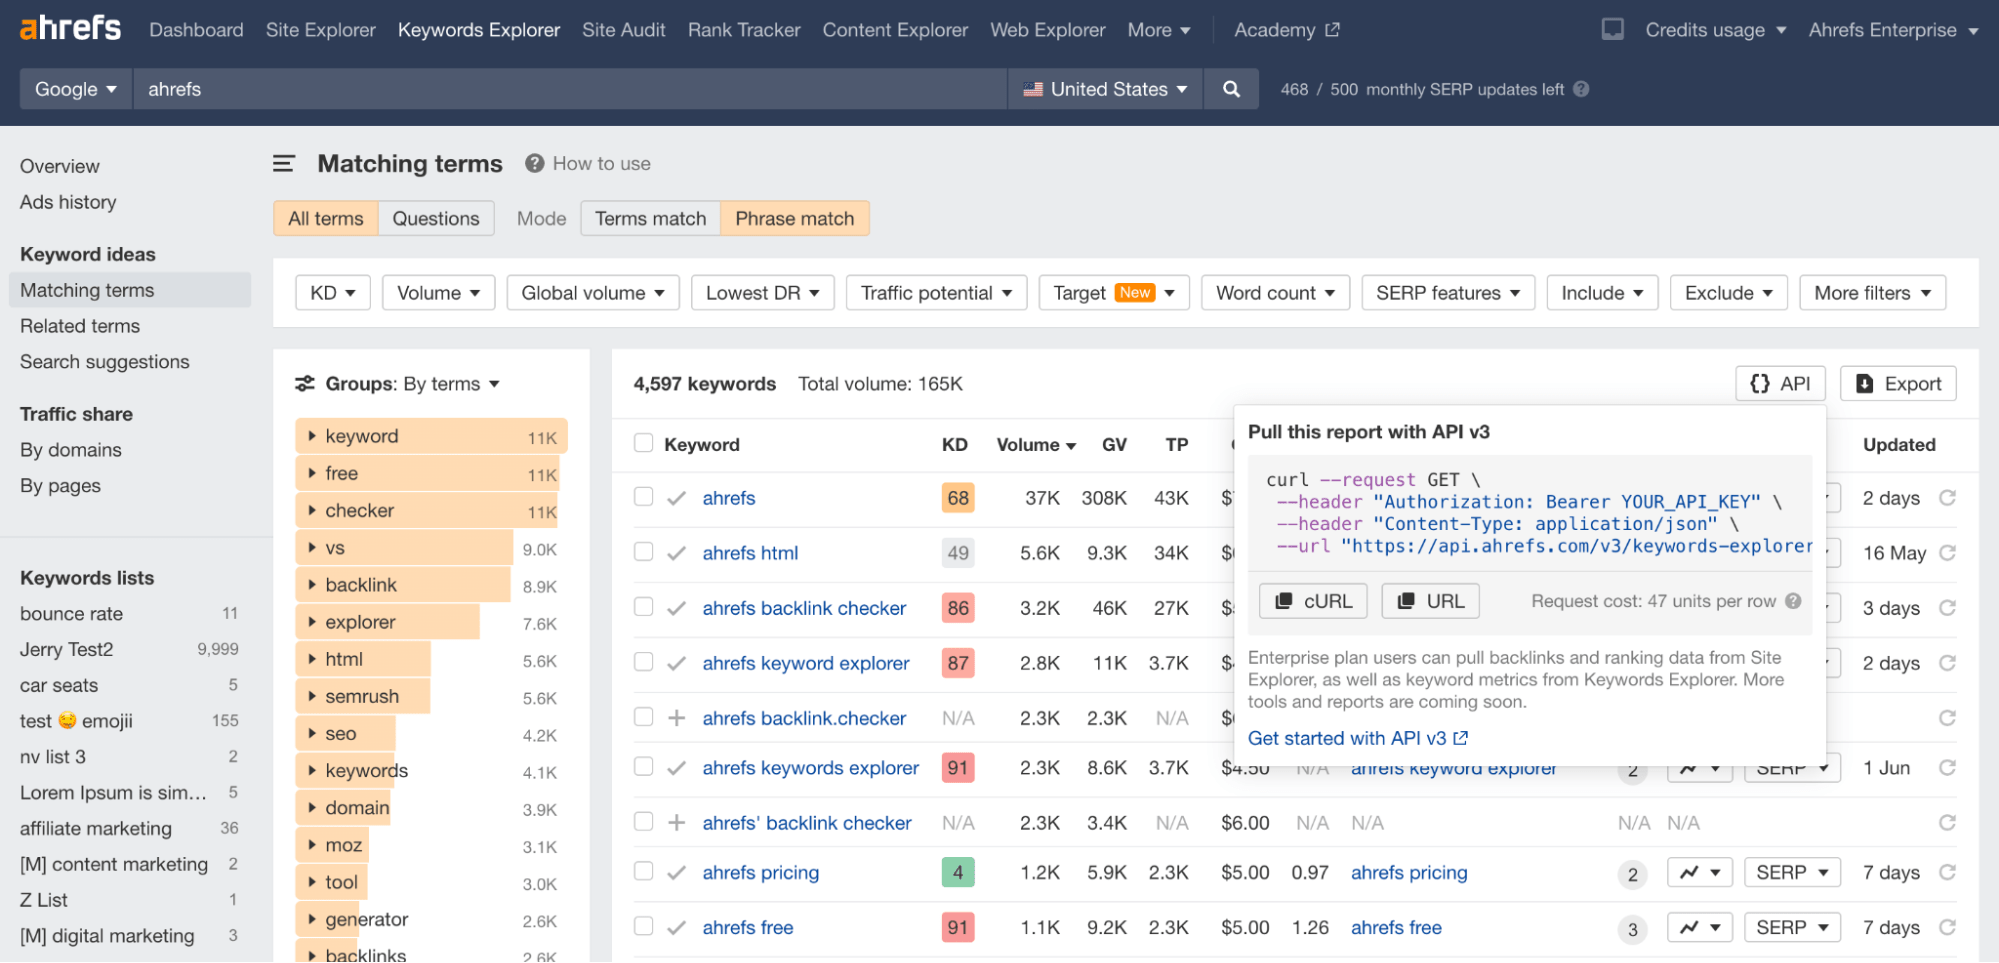Open the ahrefs keyword explorer keyword link
1999x963 pixels.
[x=806, y=662]
